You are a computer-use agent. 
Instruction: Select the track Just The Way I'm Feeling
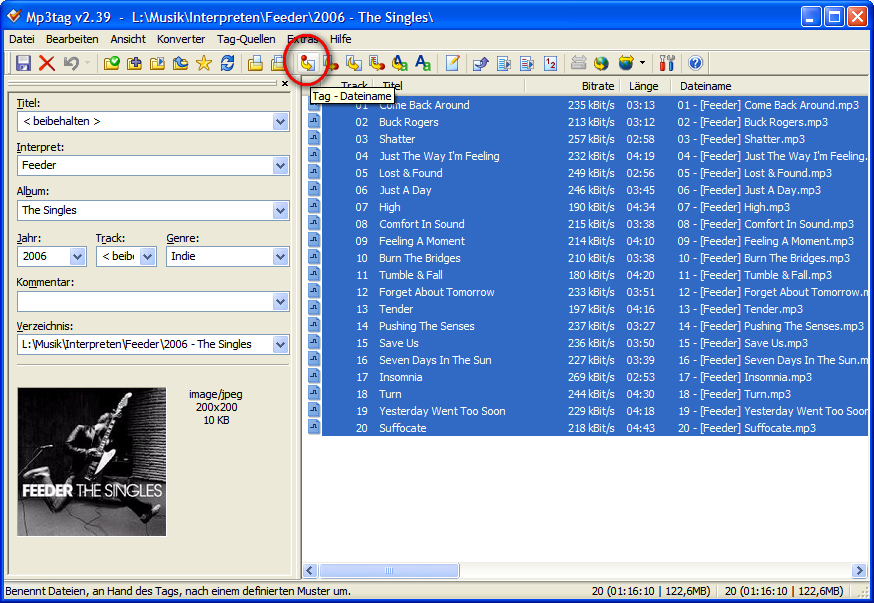439,156
